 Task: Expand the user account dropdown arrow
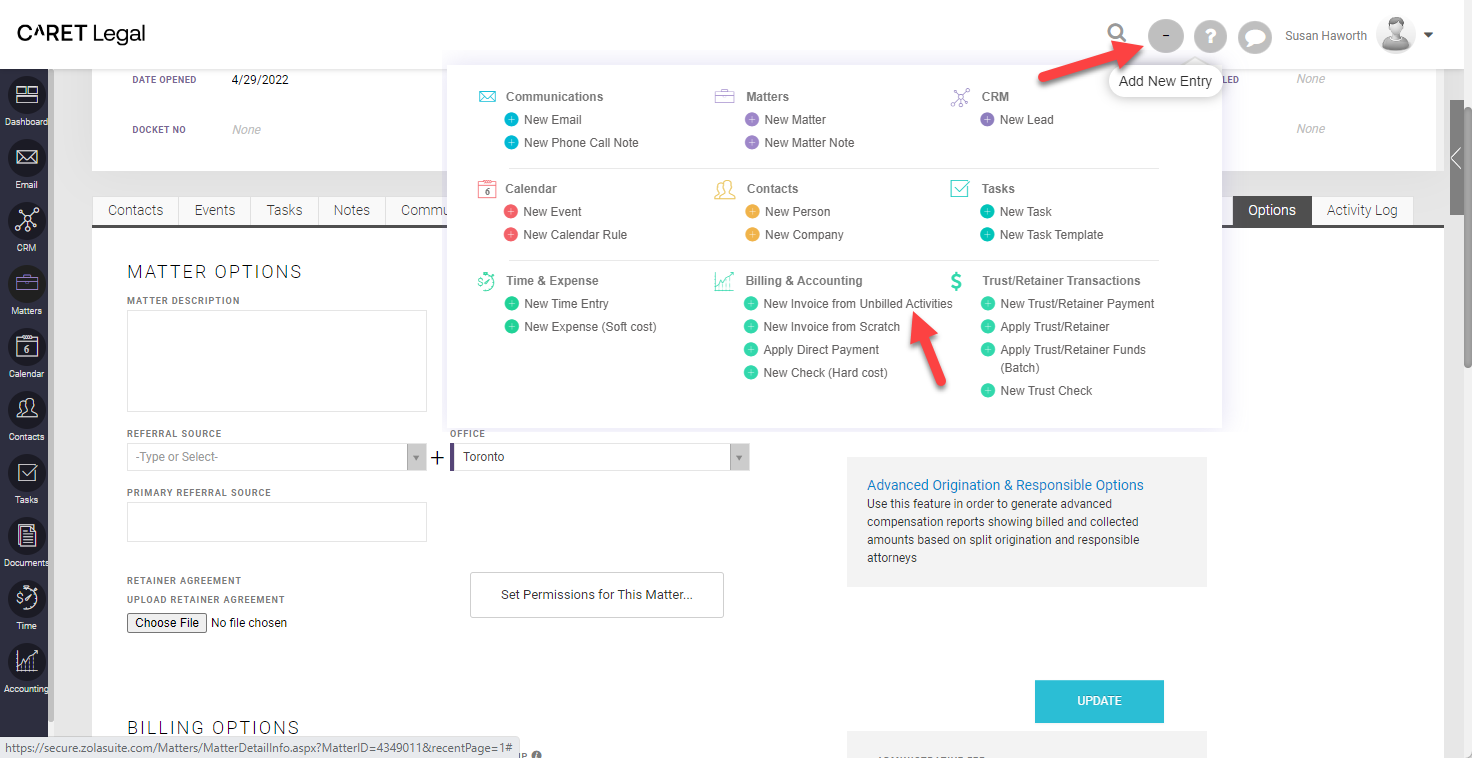1429,35
